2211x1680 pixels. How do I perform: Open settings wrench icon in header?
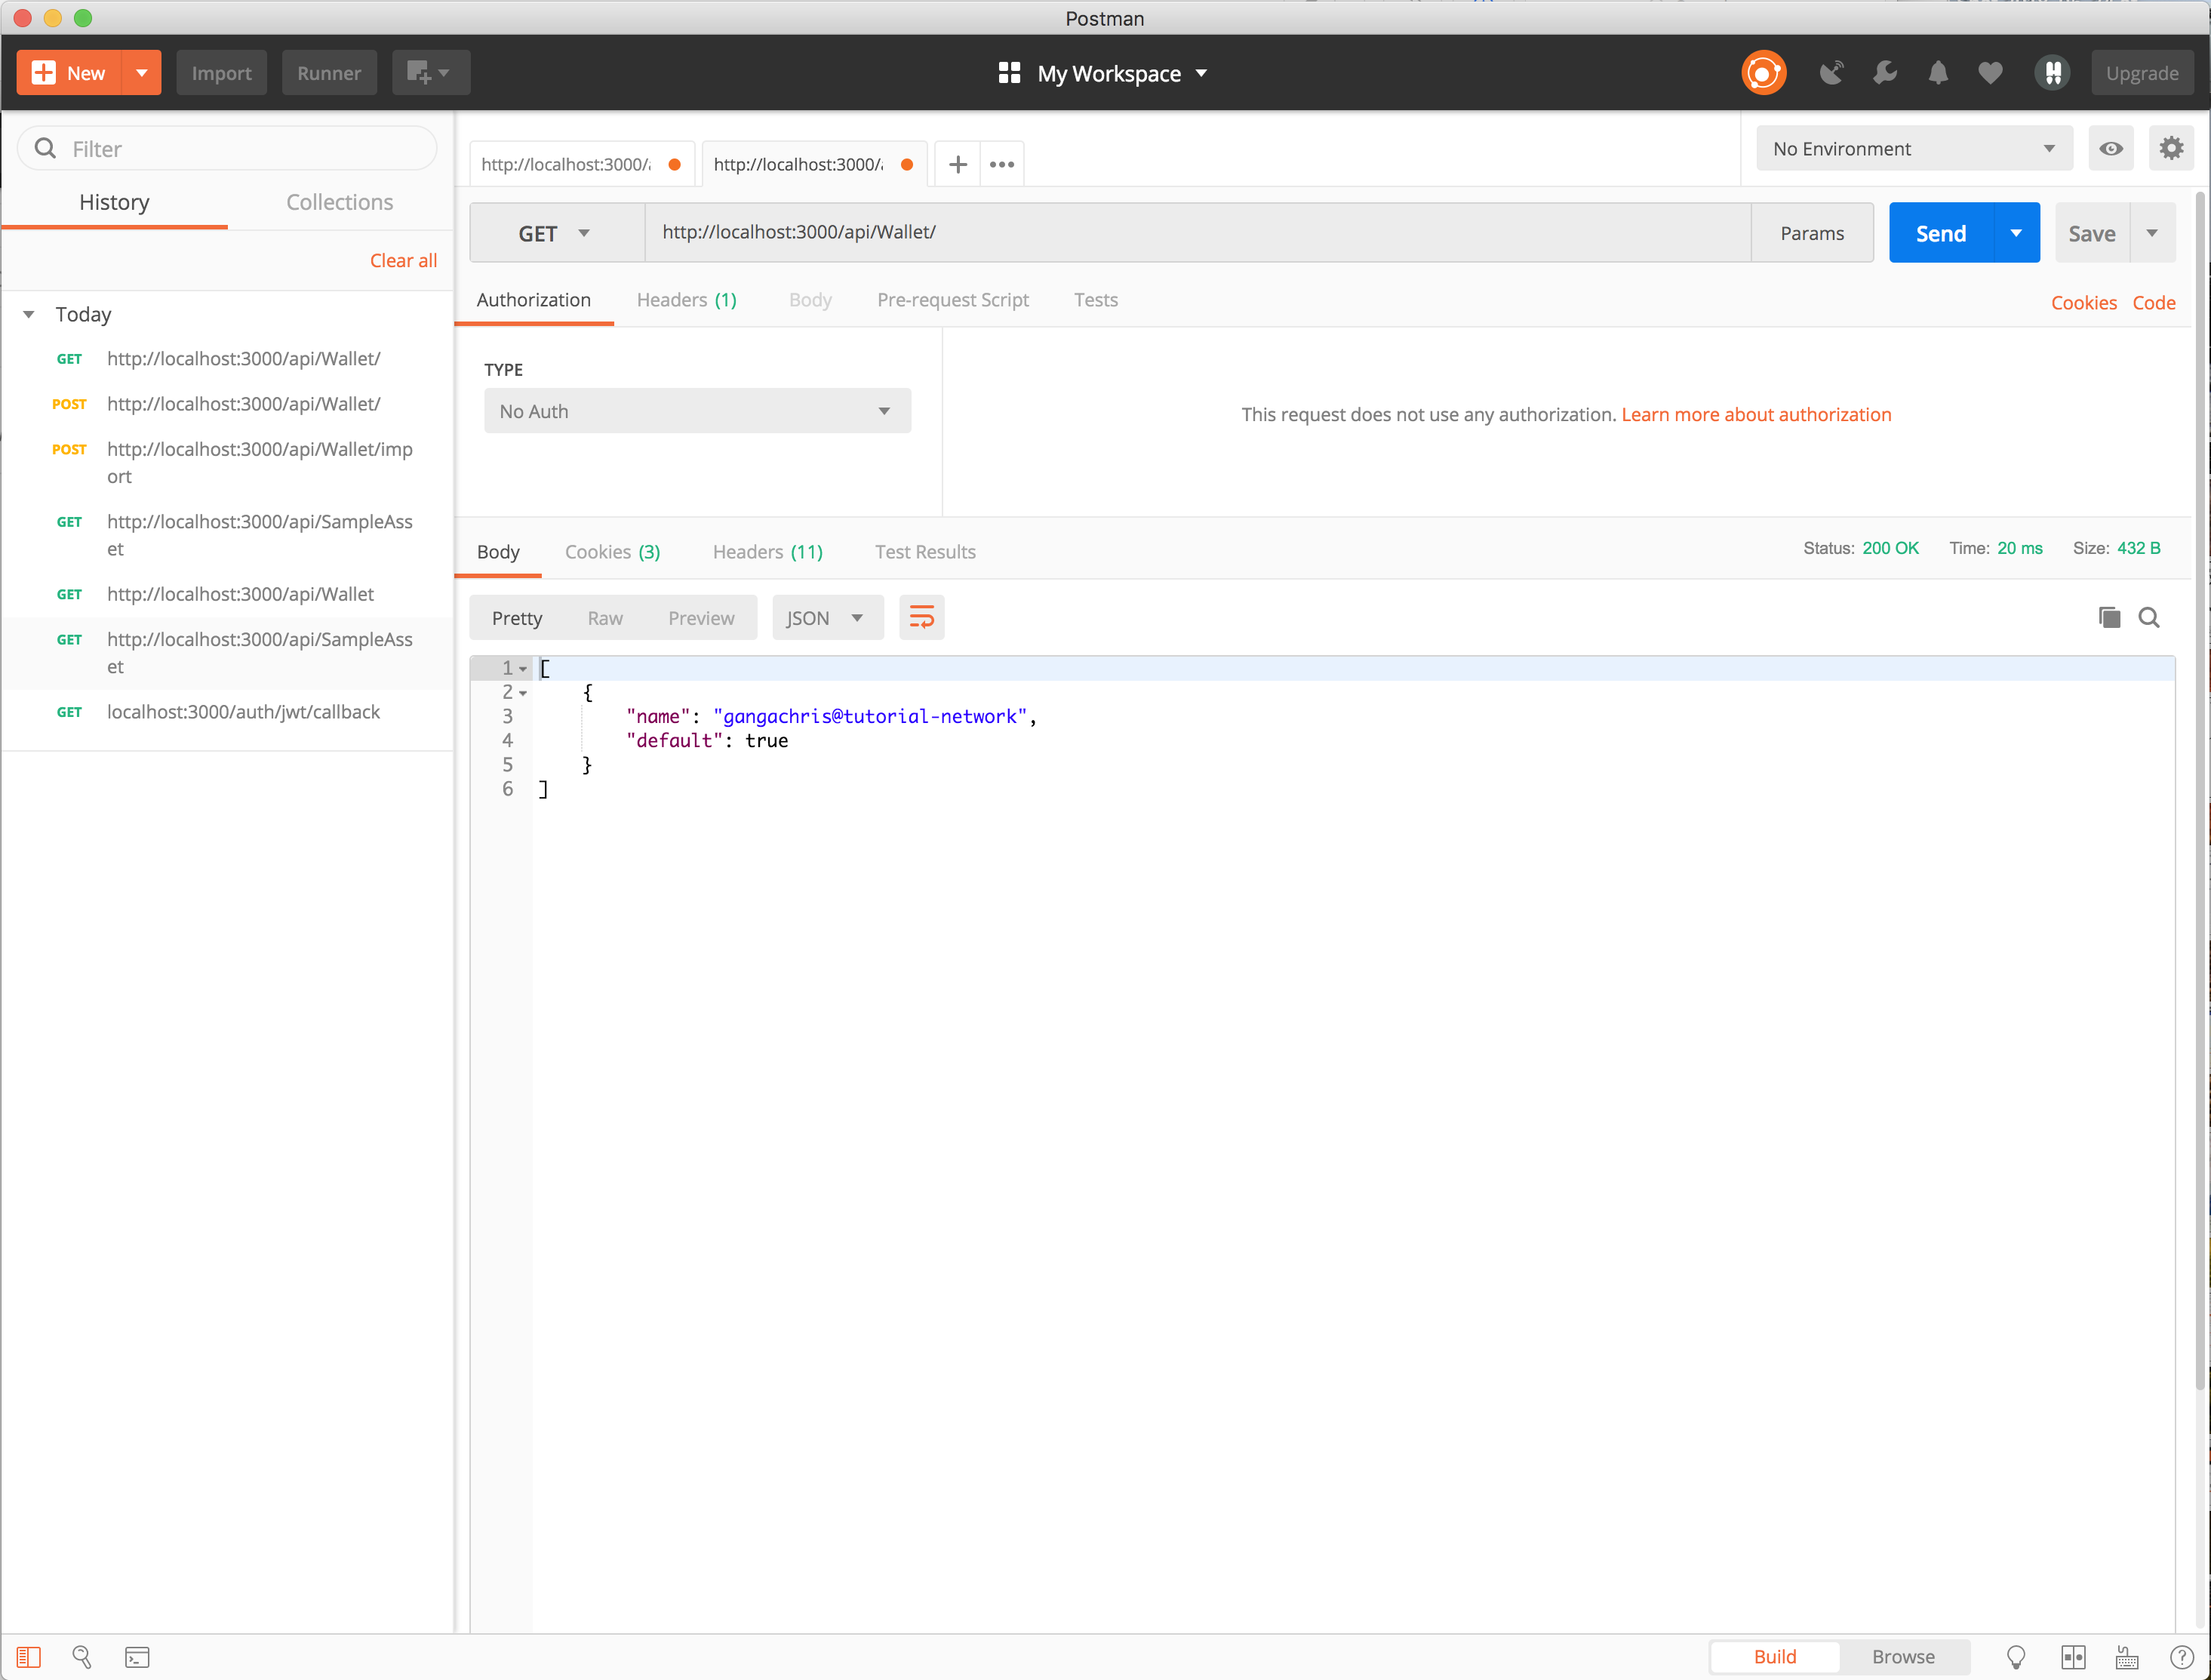pyautogui.click(x=1885, y=73)
